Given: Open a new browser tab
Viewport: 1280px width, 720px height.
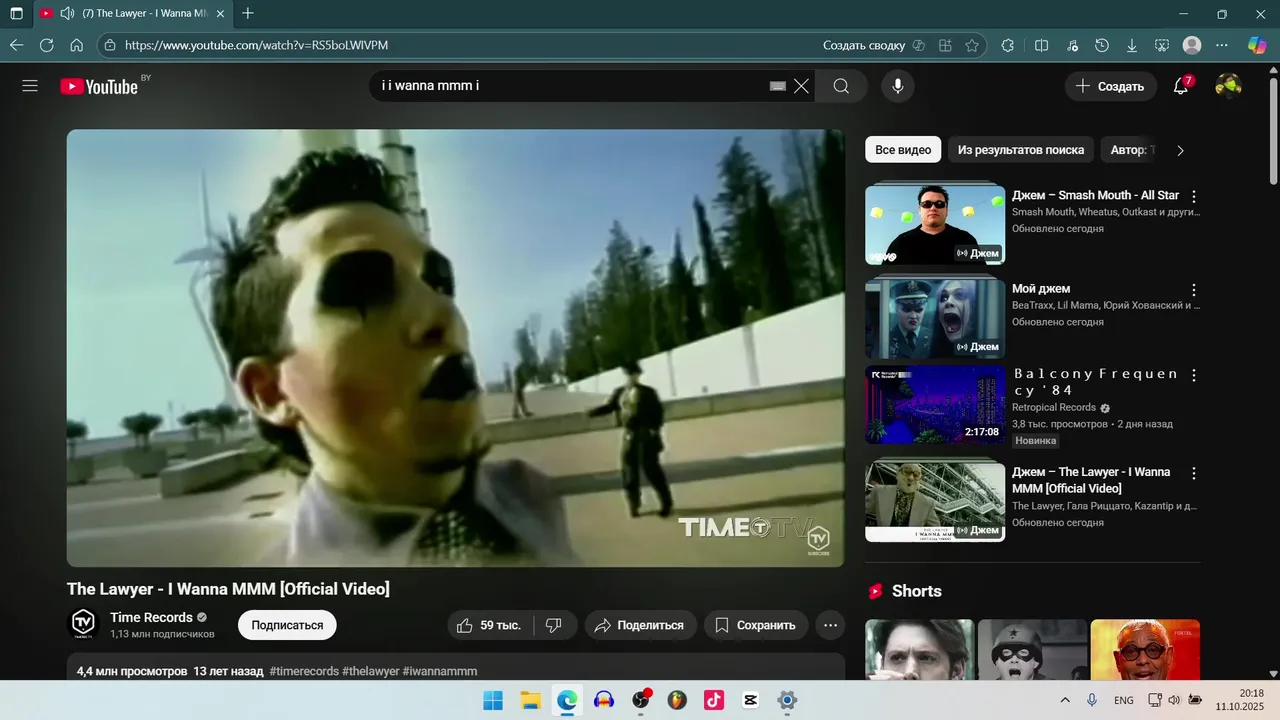Looking at the screenshot, I should tap(248, 14).
